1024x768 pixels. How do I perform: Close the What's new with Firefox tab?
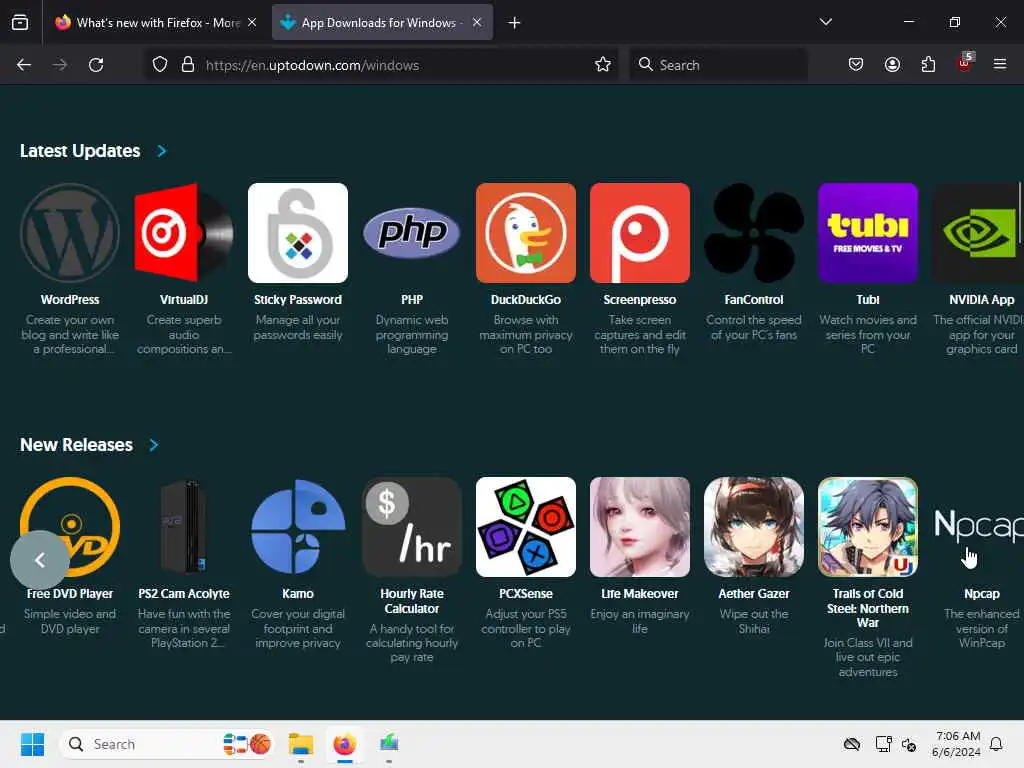pyautogui.click(x=252, y=23)
